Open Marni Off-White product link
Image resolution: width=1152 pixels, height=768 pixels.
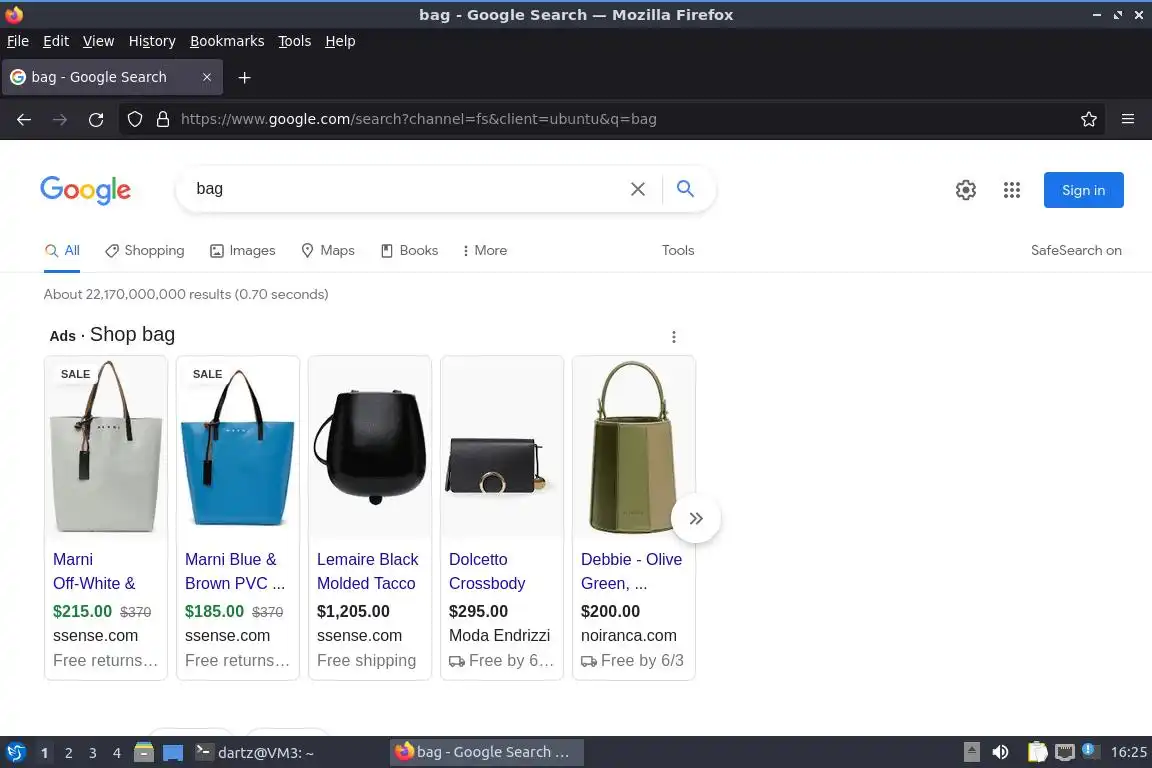point(94,571)
